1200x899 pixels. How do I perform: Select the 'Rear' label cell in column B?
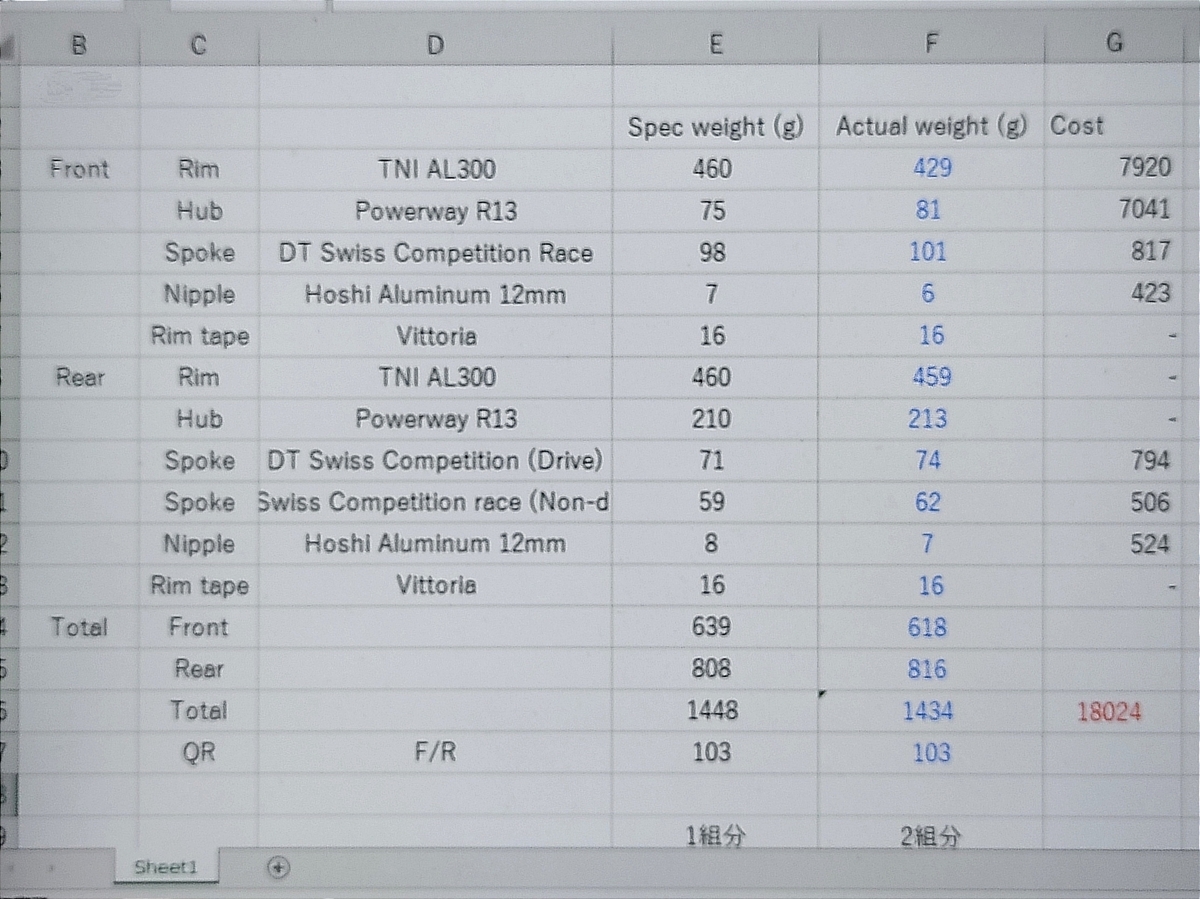(79, 378)
